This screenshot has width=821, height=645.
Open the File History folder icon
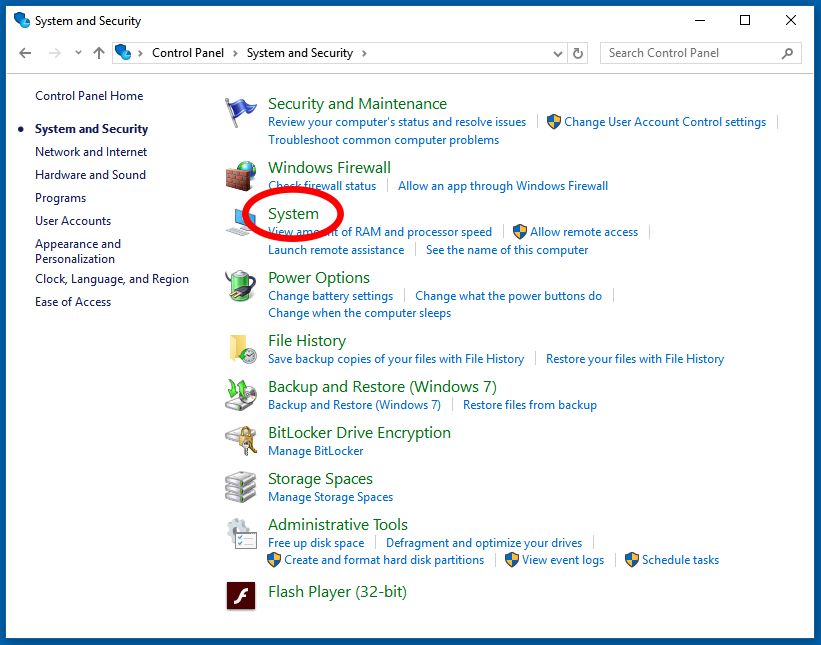[242, 349]
